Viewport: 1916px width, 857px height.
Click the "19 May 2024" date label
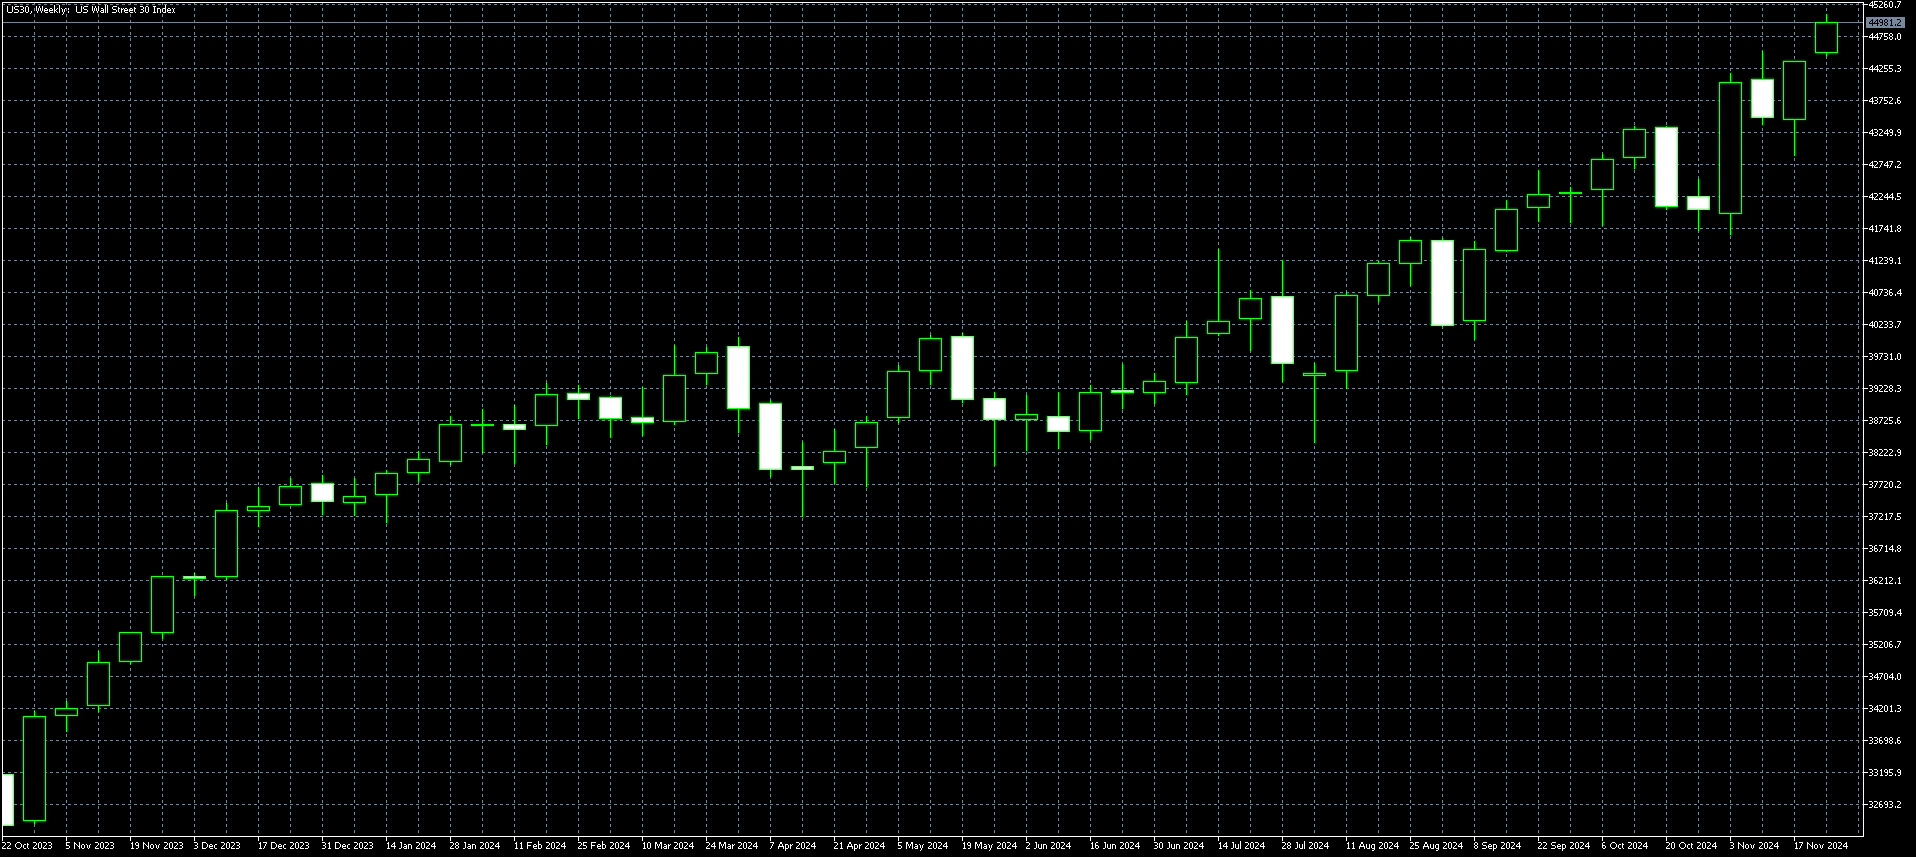click(989, 846)
